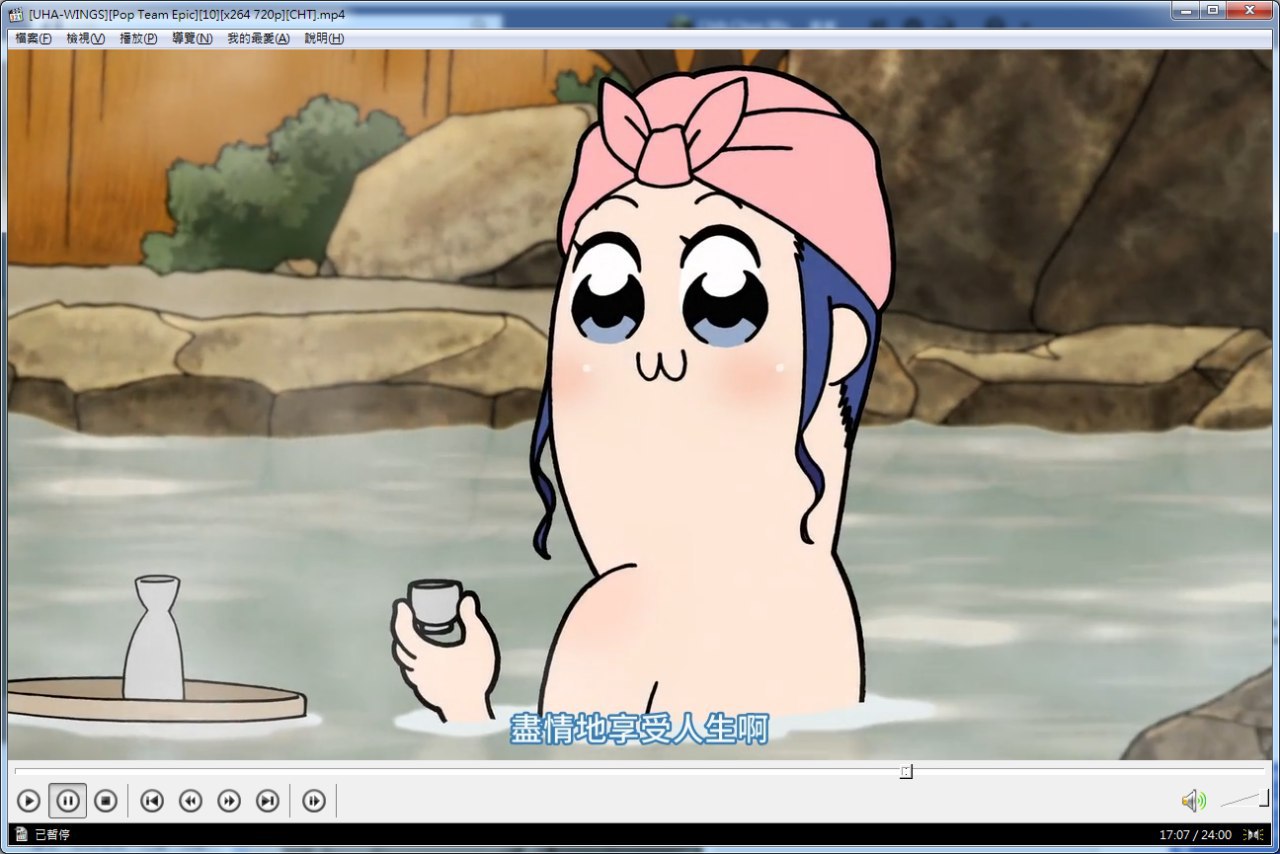1280x854 pixels.
Task: Click the Pause button
Action: (x=68, y=801)
